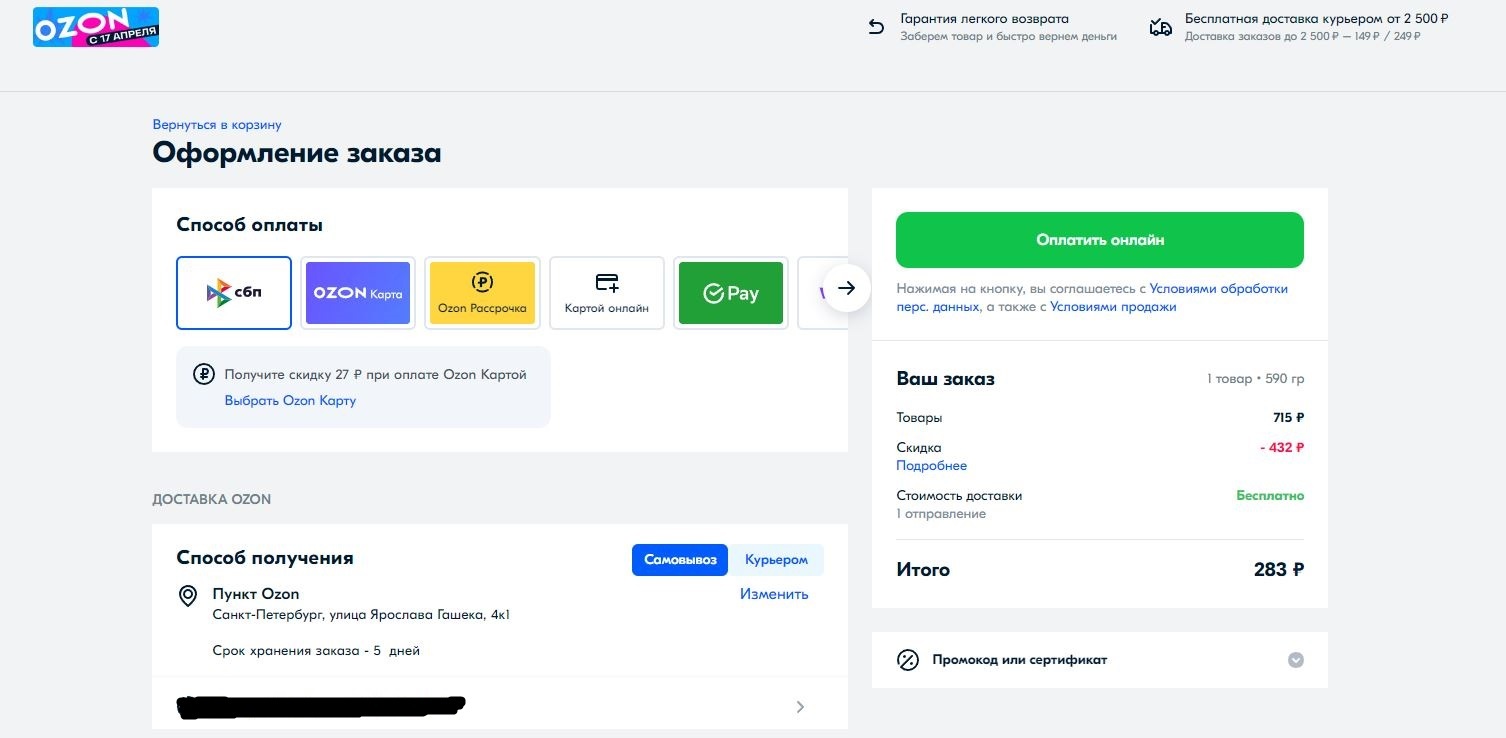Click the discount value - 432 ₽
1506x738 pixels.
[x=1282, y=448]
